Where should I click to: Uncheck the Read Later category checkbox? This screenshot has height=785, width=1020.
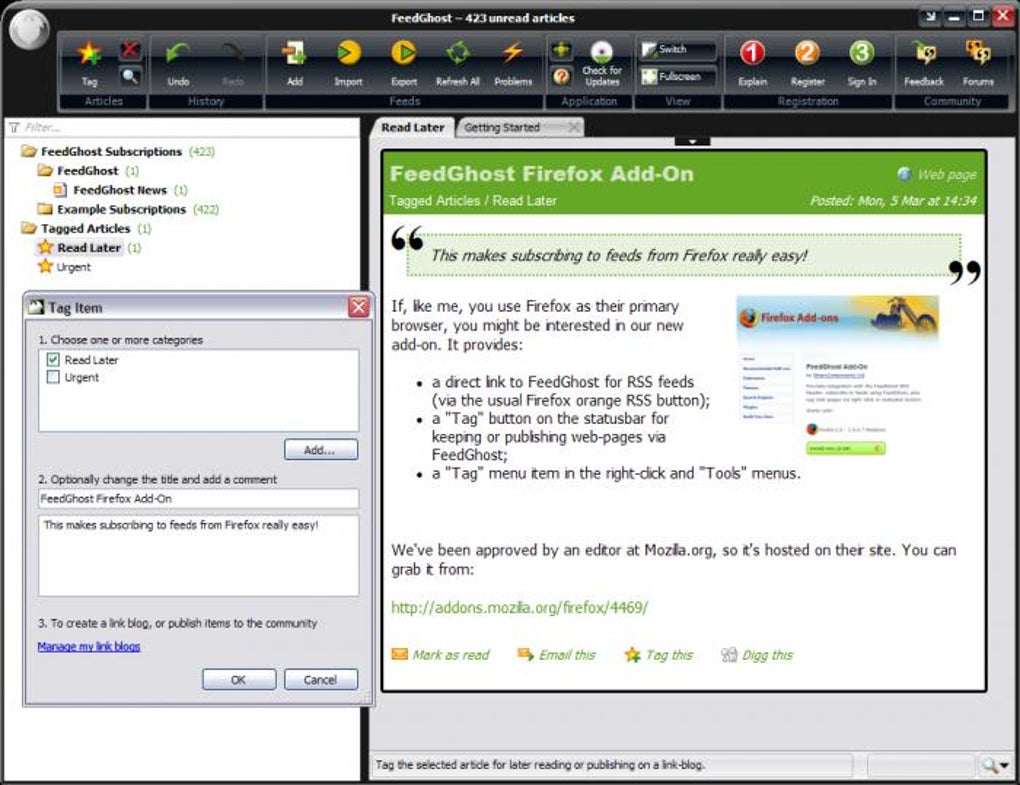[53, 360]
